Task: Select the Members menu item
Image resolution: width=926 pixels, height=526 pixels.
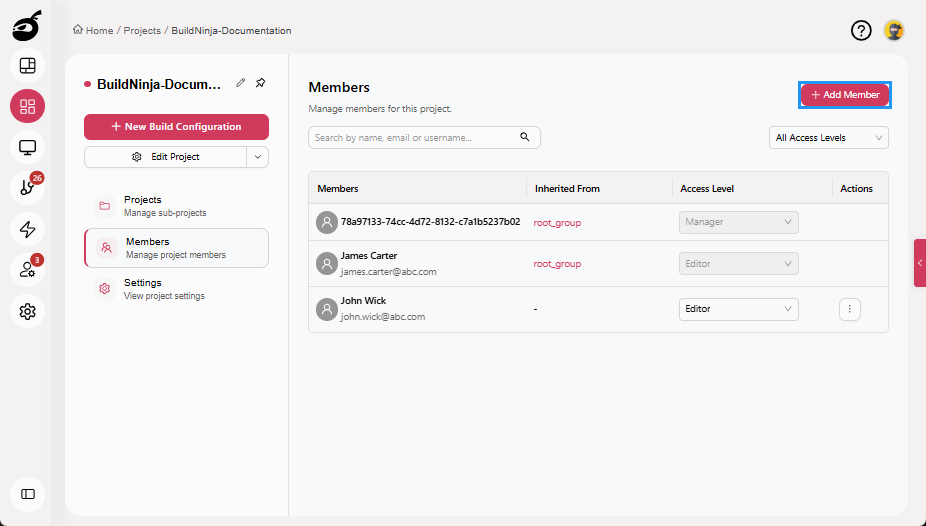Action: 176,248
